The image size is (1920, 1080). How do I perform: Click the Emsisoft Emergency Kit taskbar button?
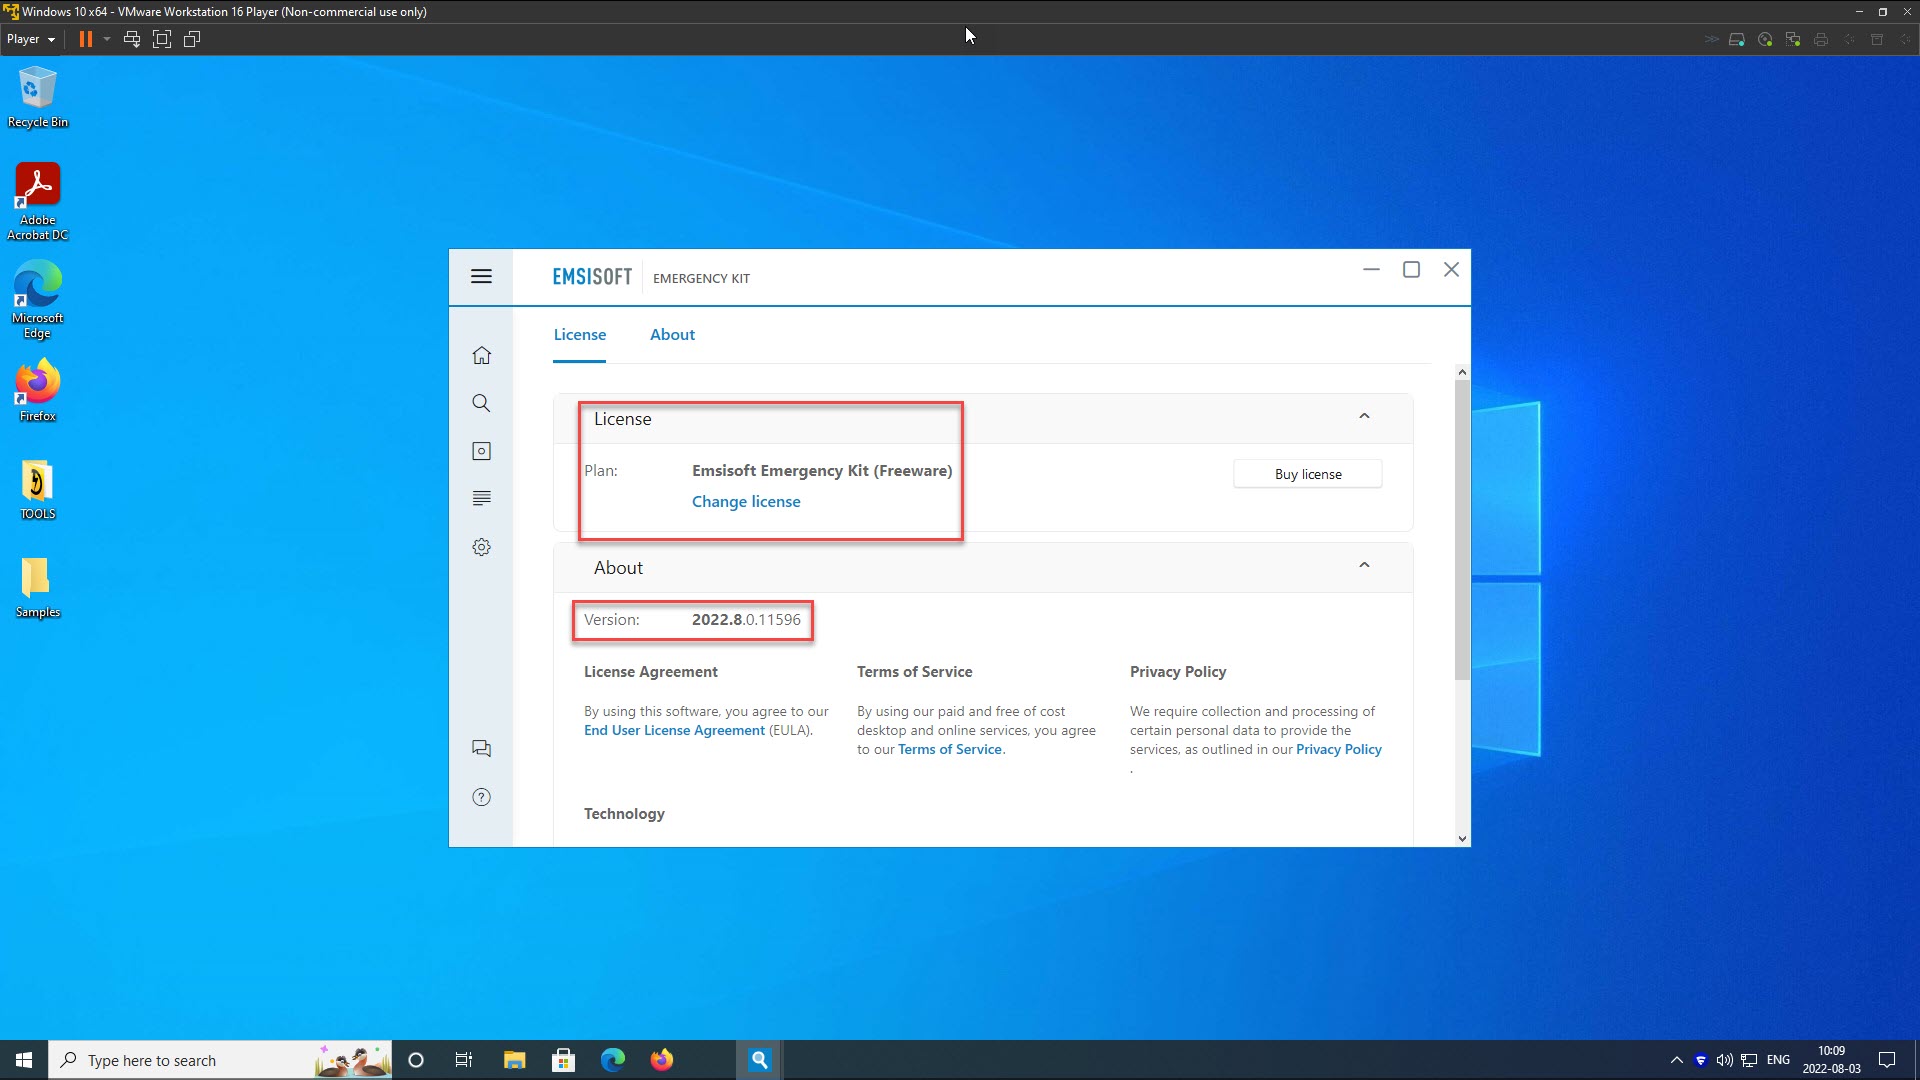tap(760, 1060)
